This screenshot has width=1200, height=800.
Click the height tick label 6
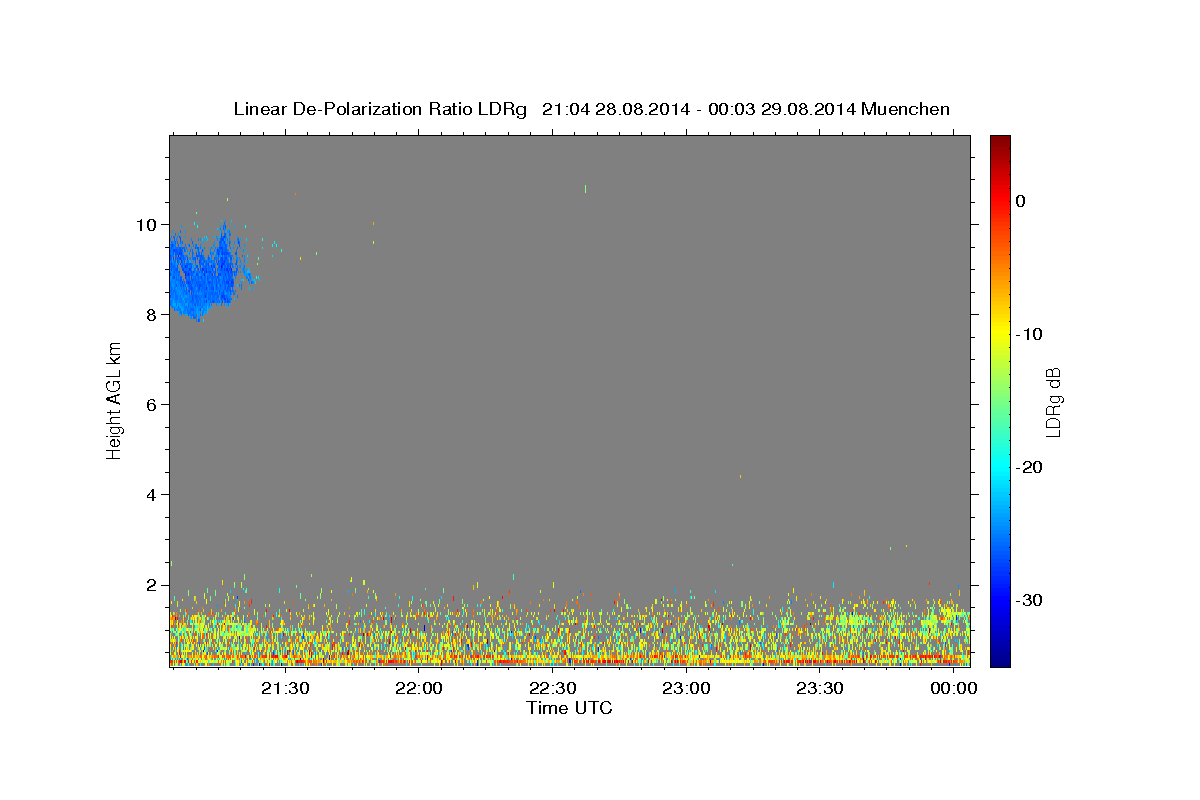point(150,404)
